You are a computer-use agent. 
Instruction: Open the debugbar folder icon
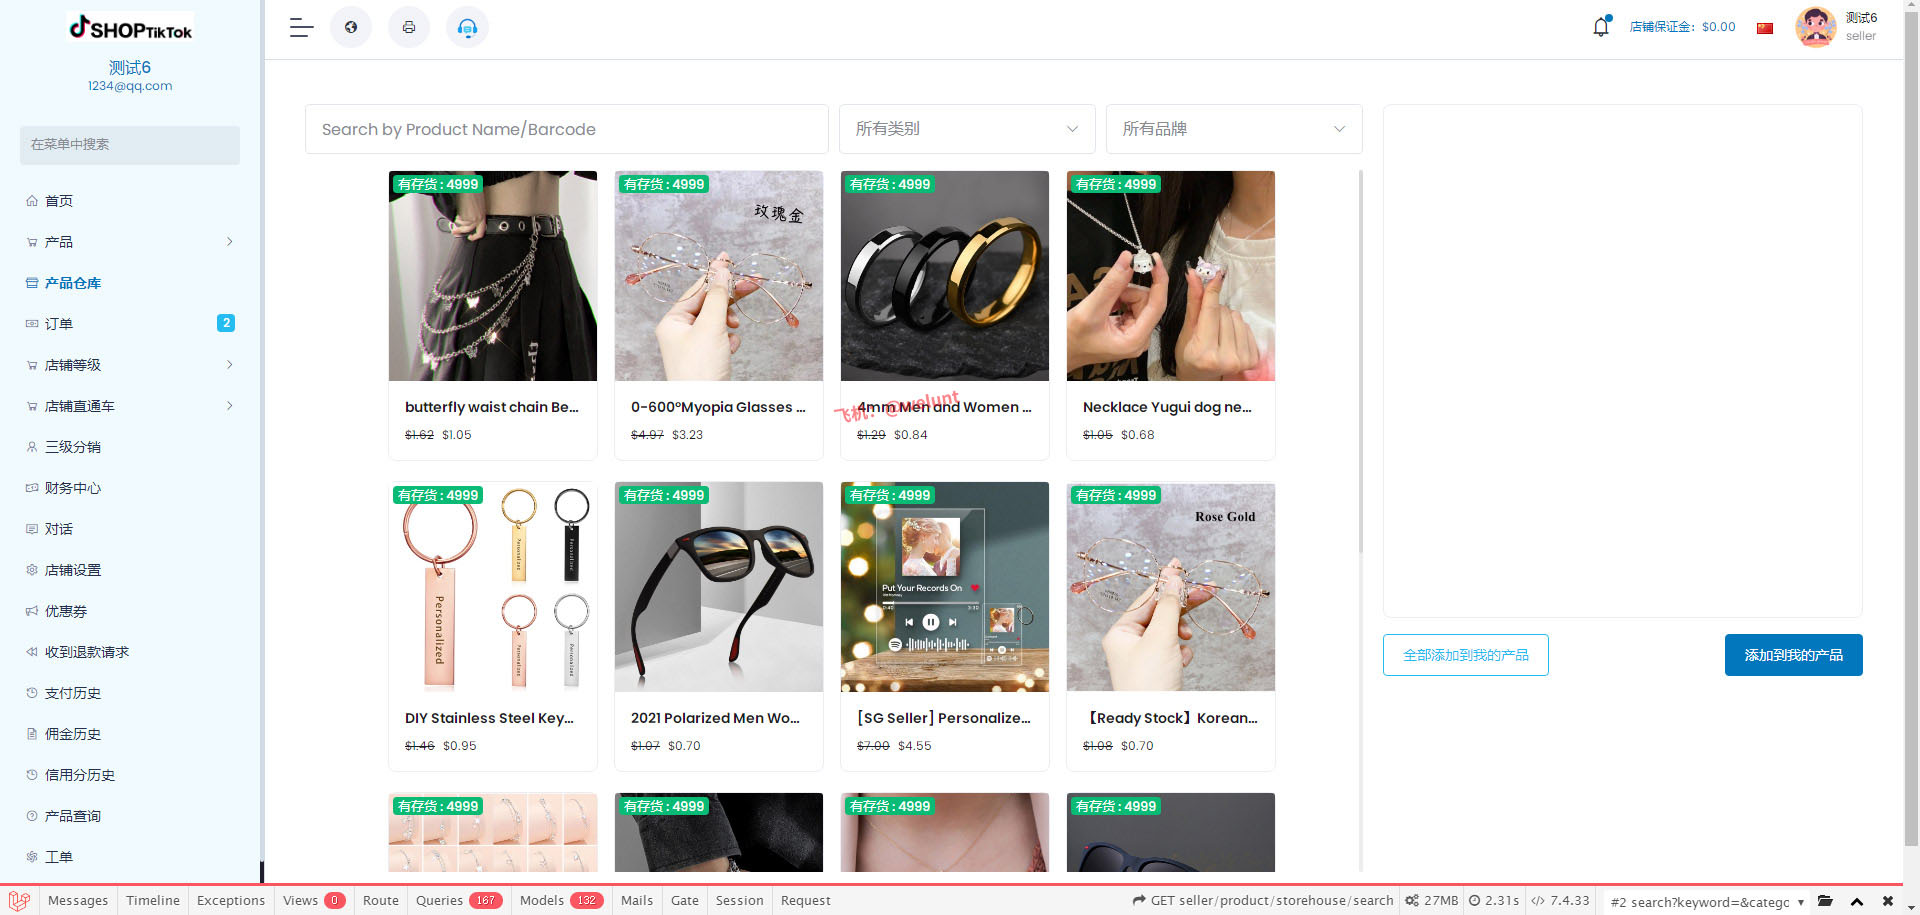click(1825, 901)
